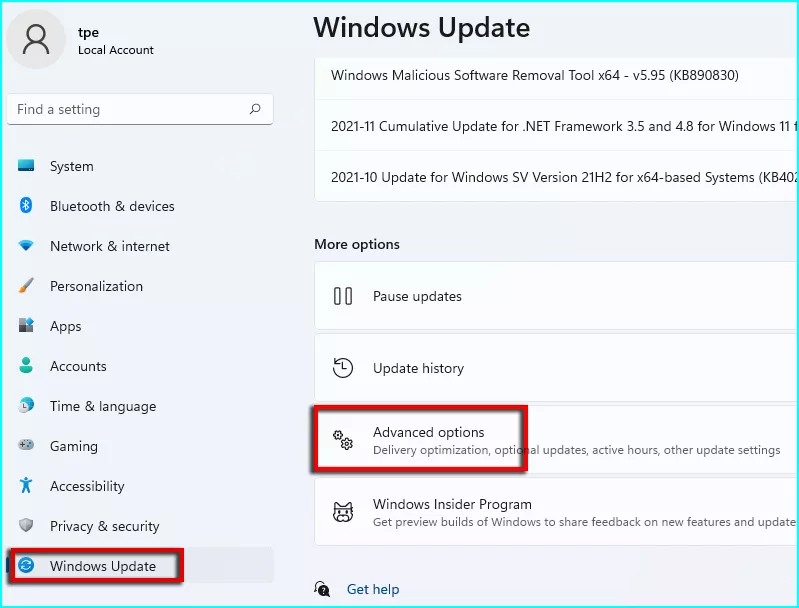Click the Accounts person icon
The image size is (799, 608).
point(26,365)
